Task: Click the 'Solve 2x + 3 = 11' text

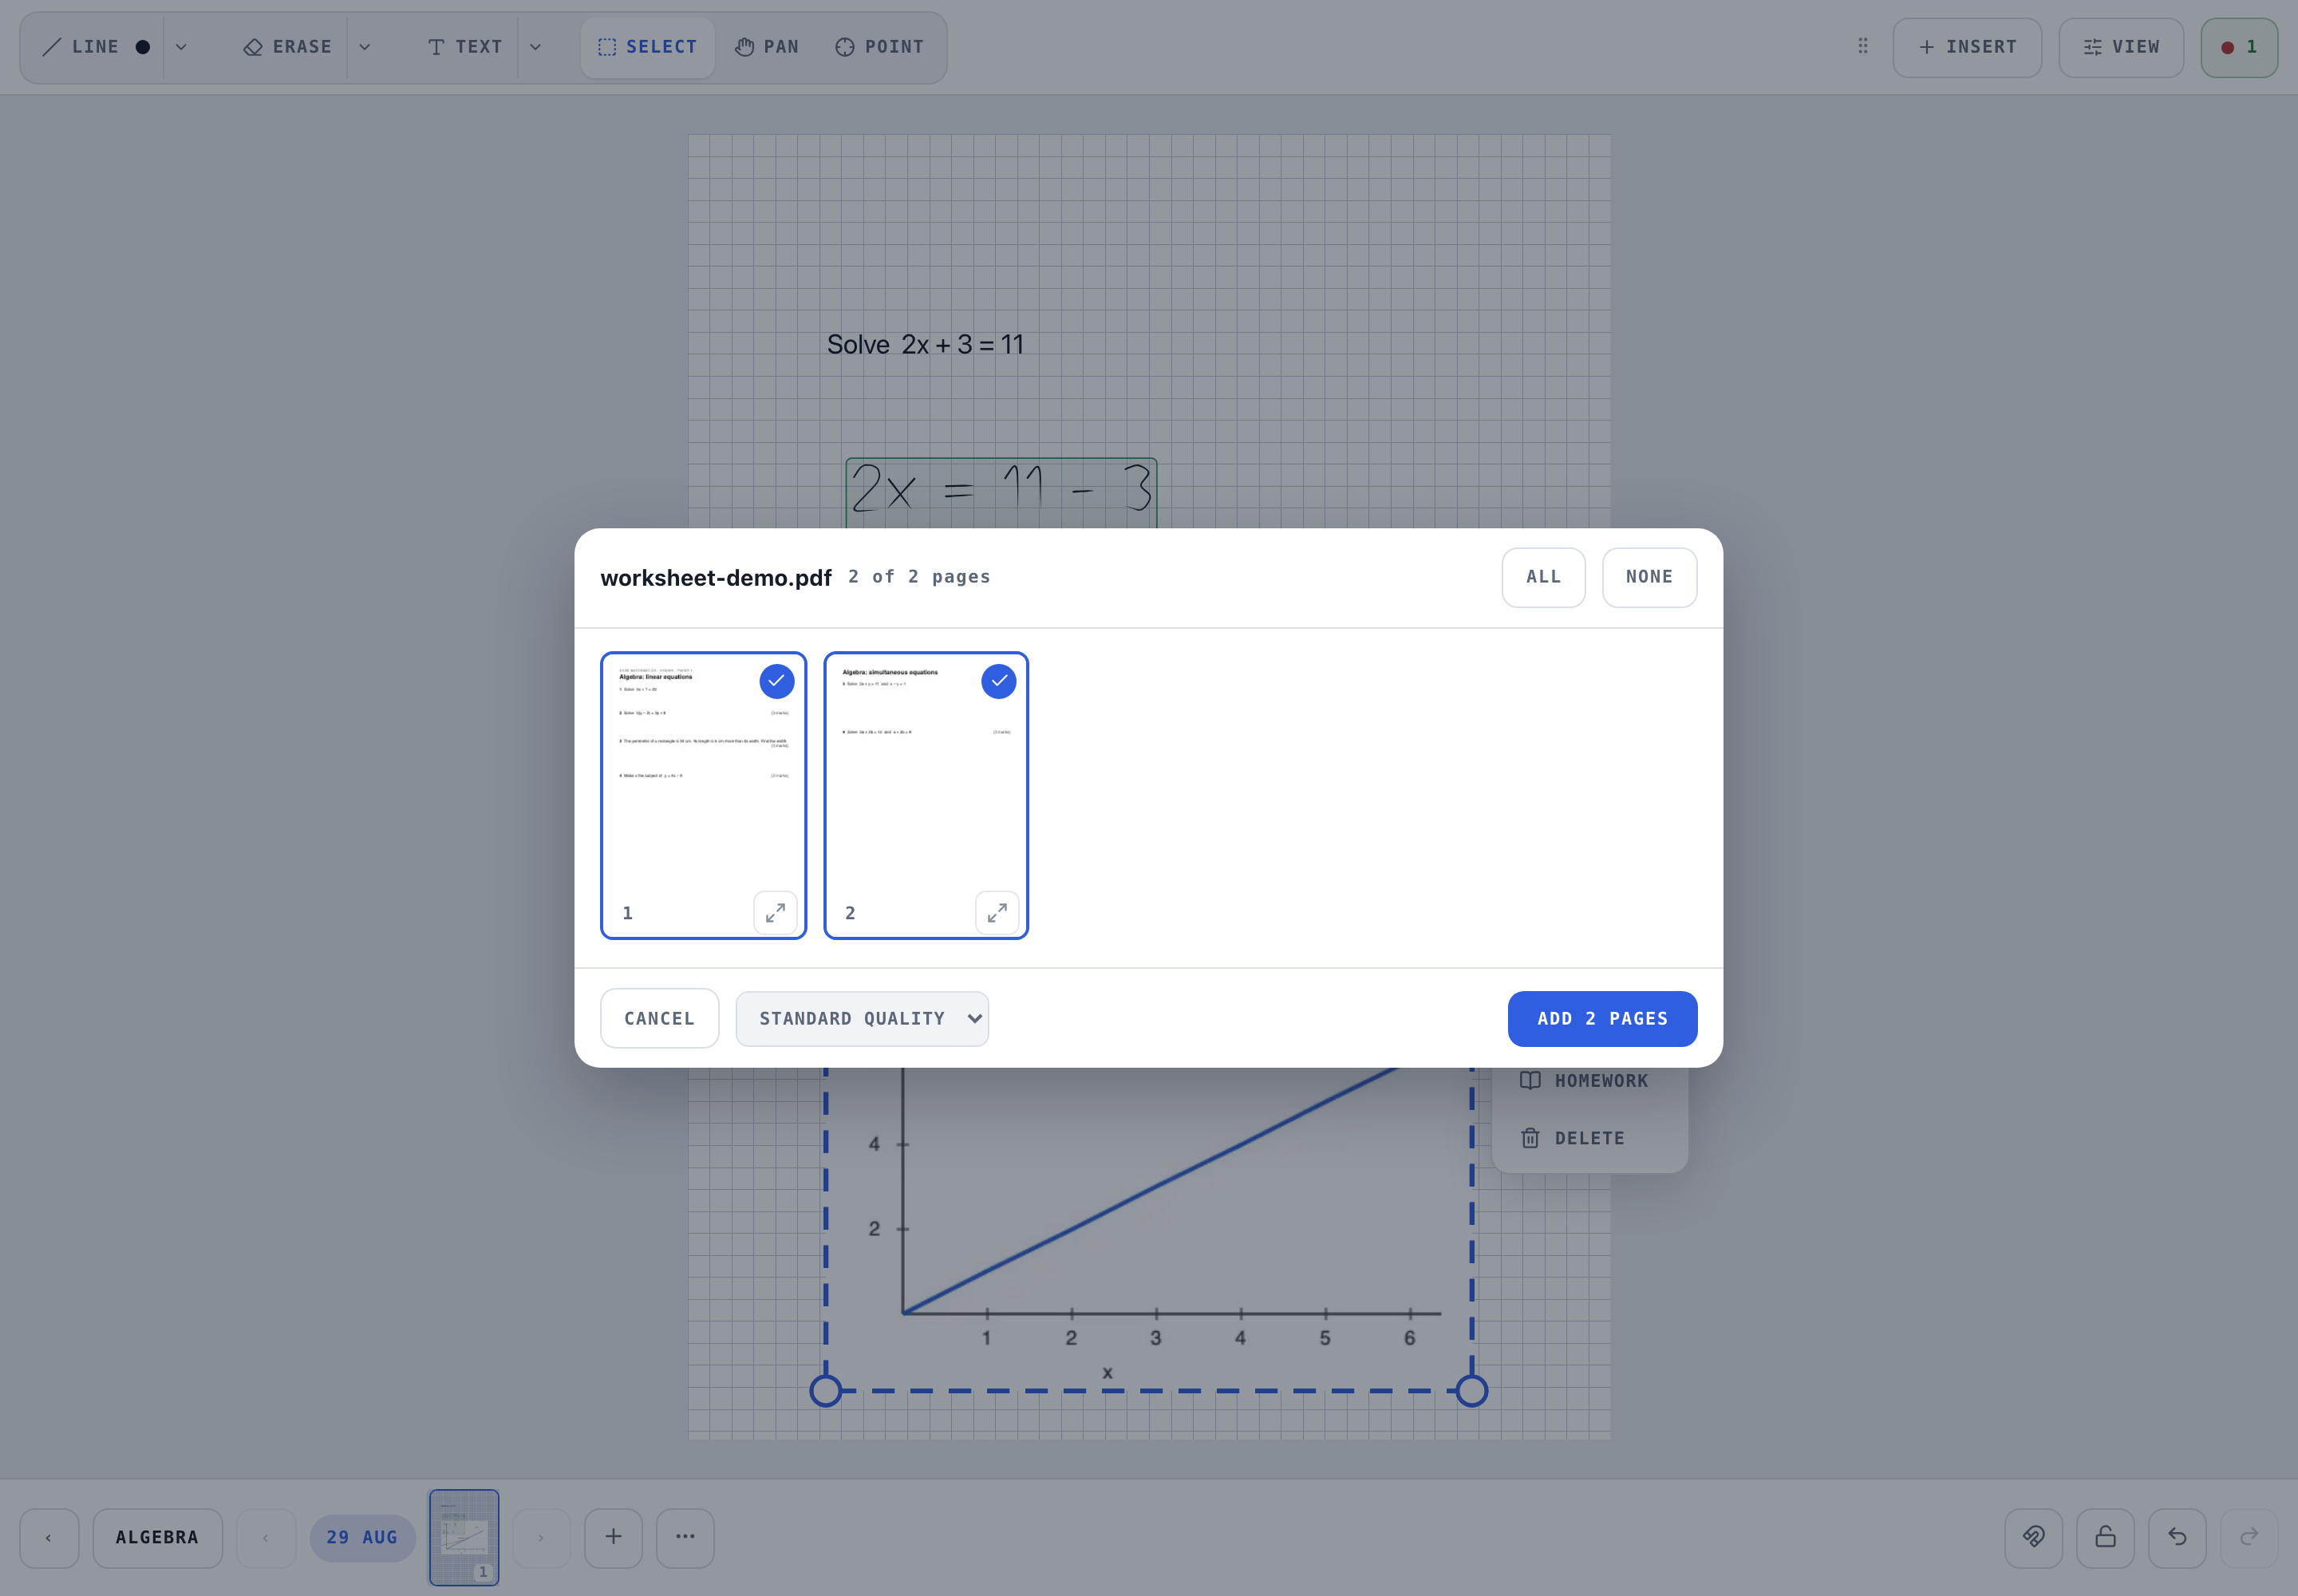Action: [925, 345]
